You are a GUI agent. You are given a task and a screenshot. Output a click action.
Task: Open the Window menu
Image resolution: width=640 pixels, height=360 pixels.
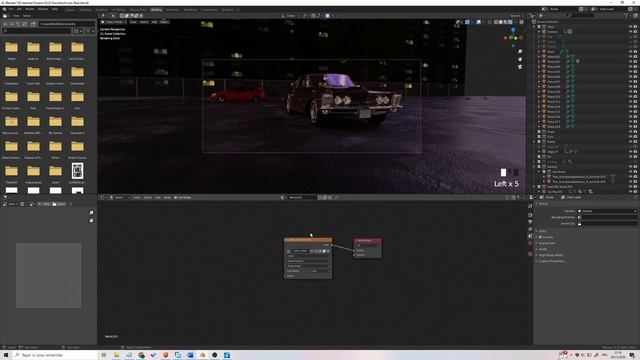click(x=43, y=9)
